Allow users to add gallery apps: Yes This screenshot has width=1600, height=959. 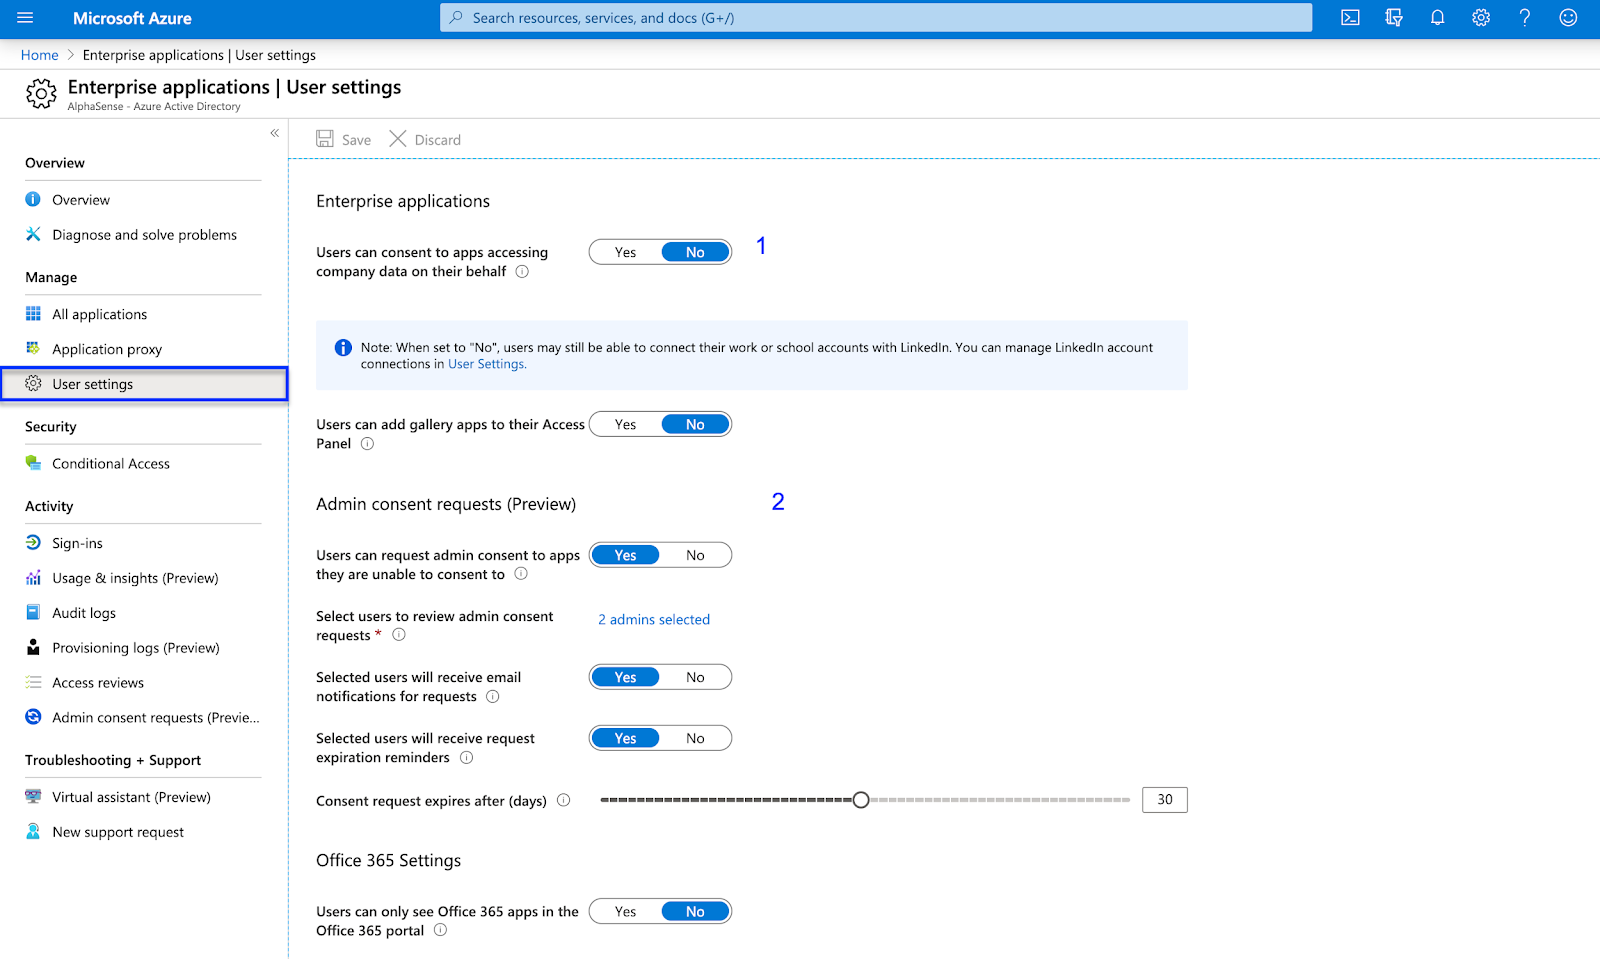625,424
